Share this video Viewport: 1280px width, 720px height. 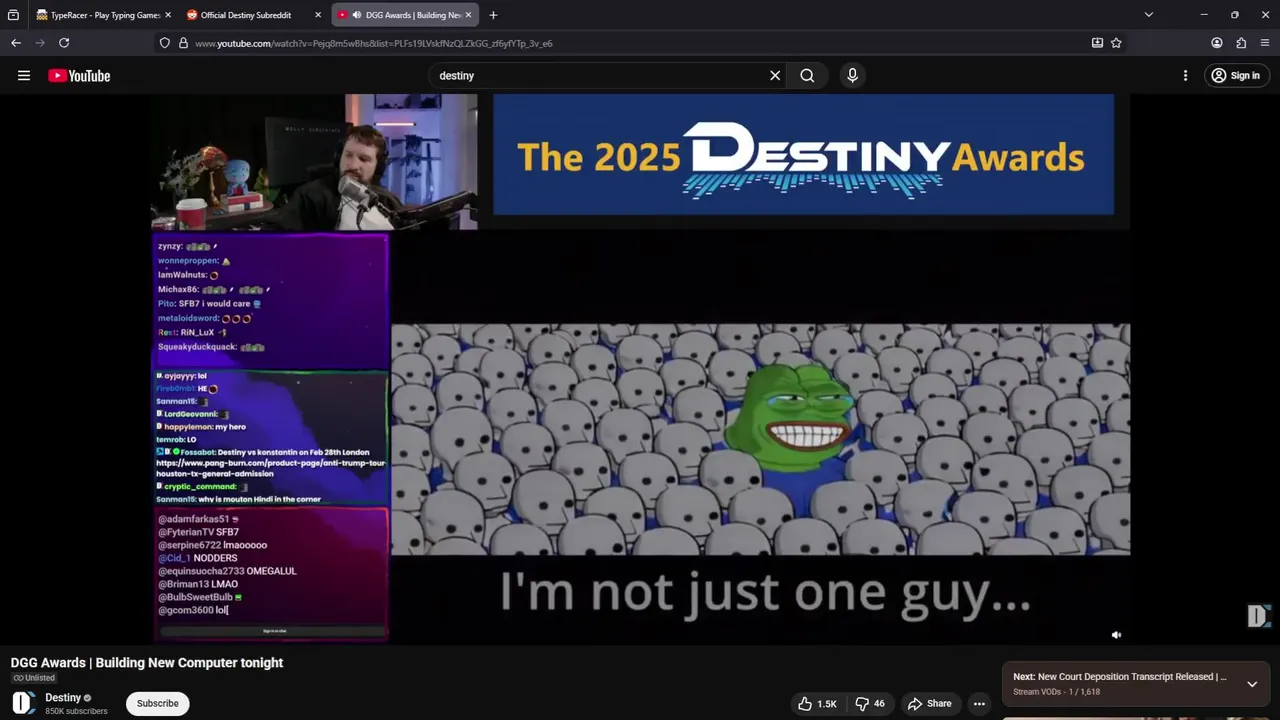[929, 704]
